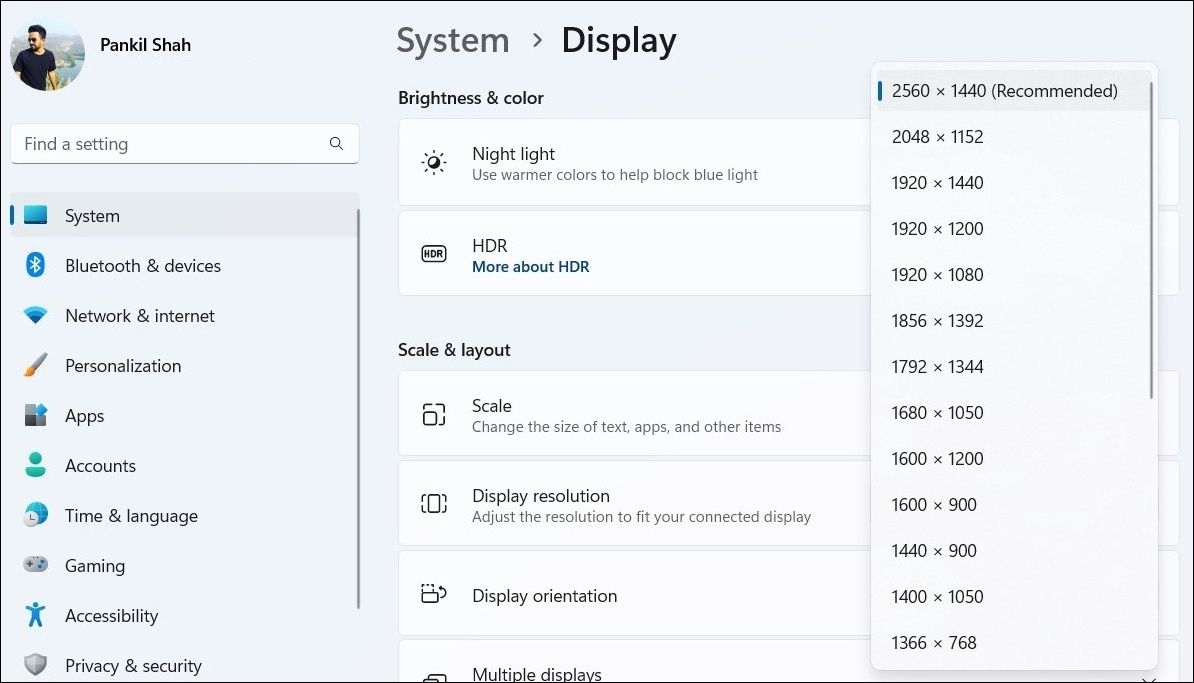Select the 1920 × 1080 resolution

coord(938,274)
